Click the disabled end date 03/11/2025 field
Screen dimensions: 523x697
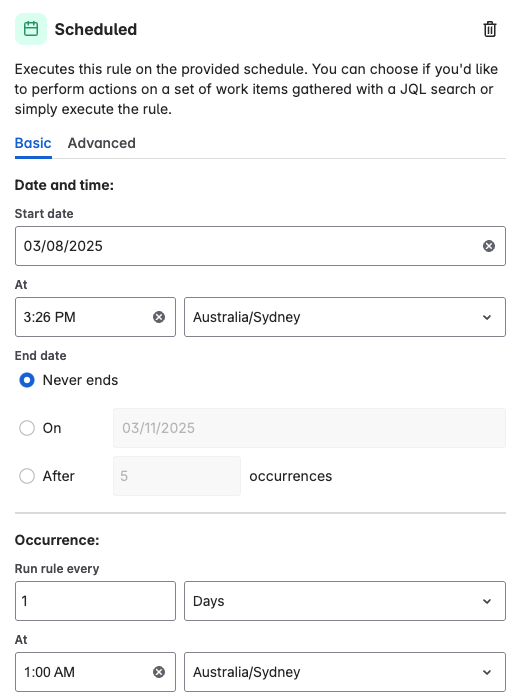[x=309, y=428]
